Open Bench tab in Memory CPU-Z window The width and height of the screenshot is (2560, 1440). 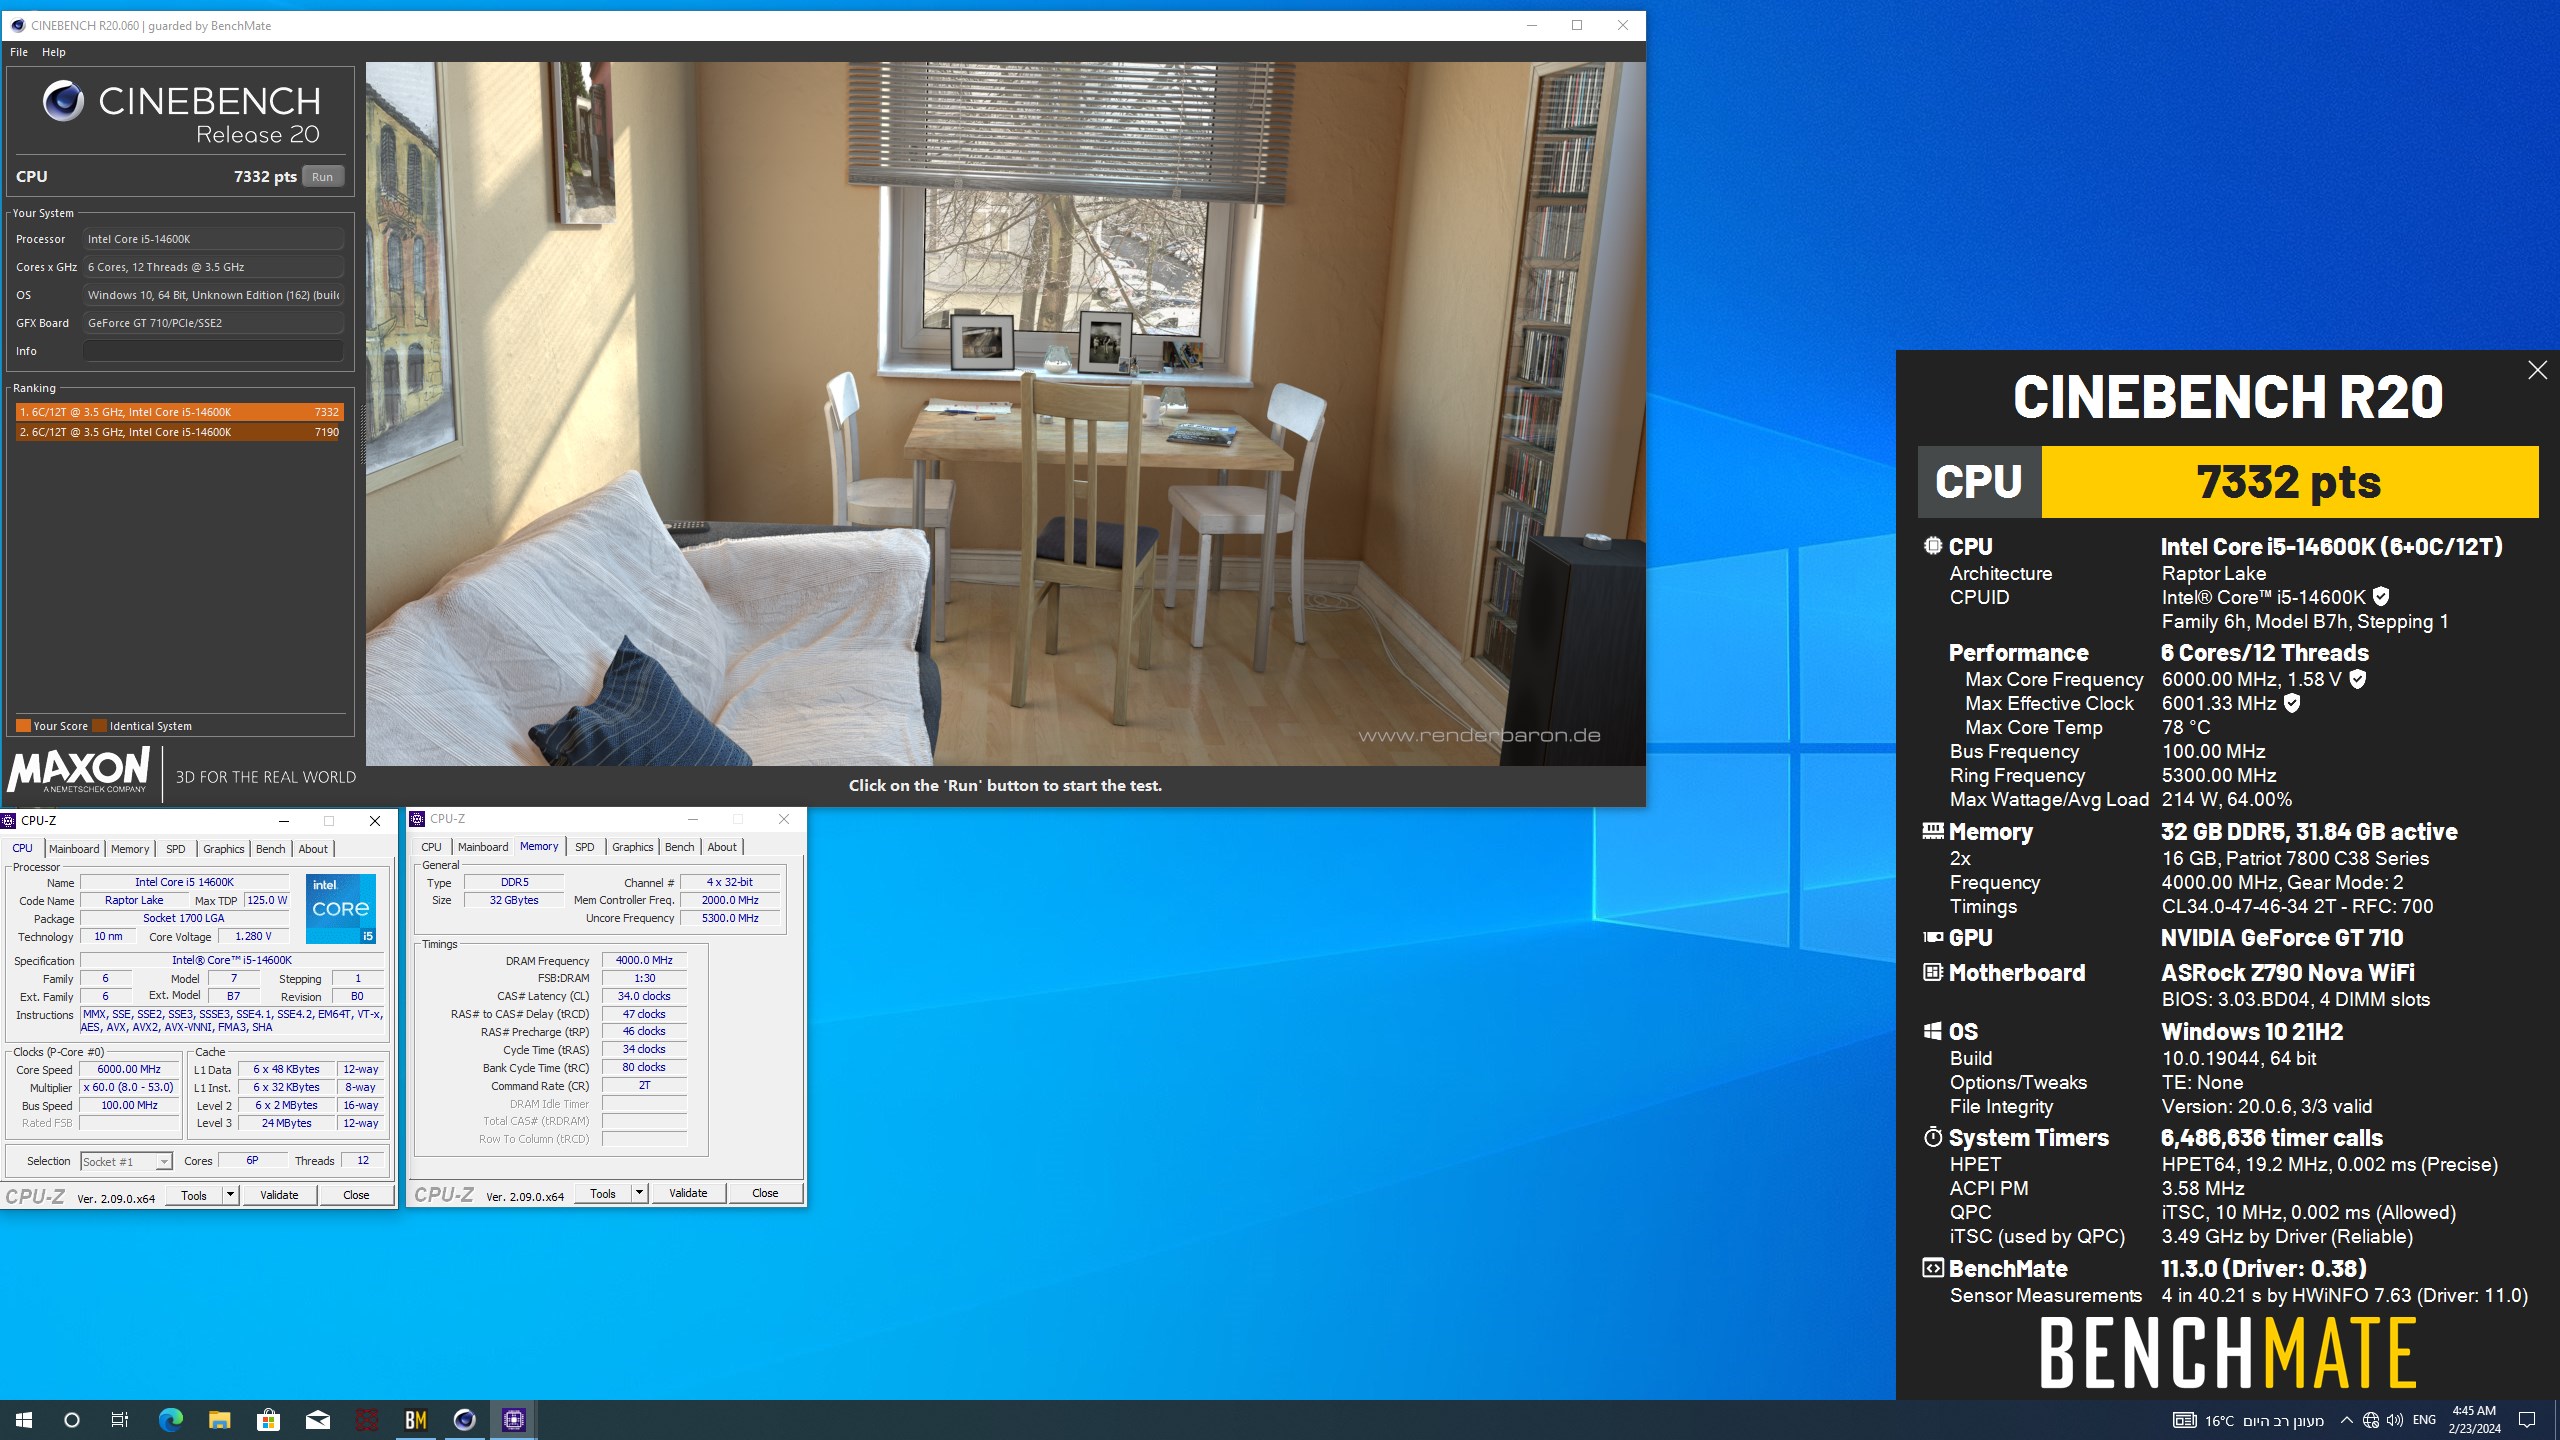point(679,847)
